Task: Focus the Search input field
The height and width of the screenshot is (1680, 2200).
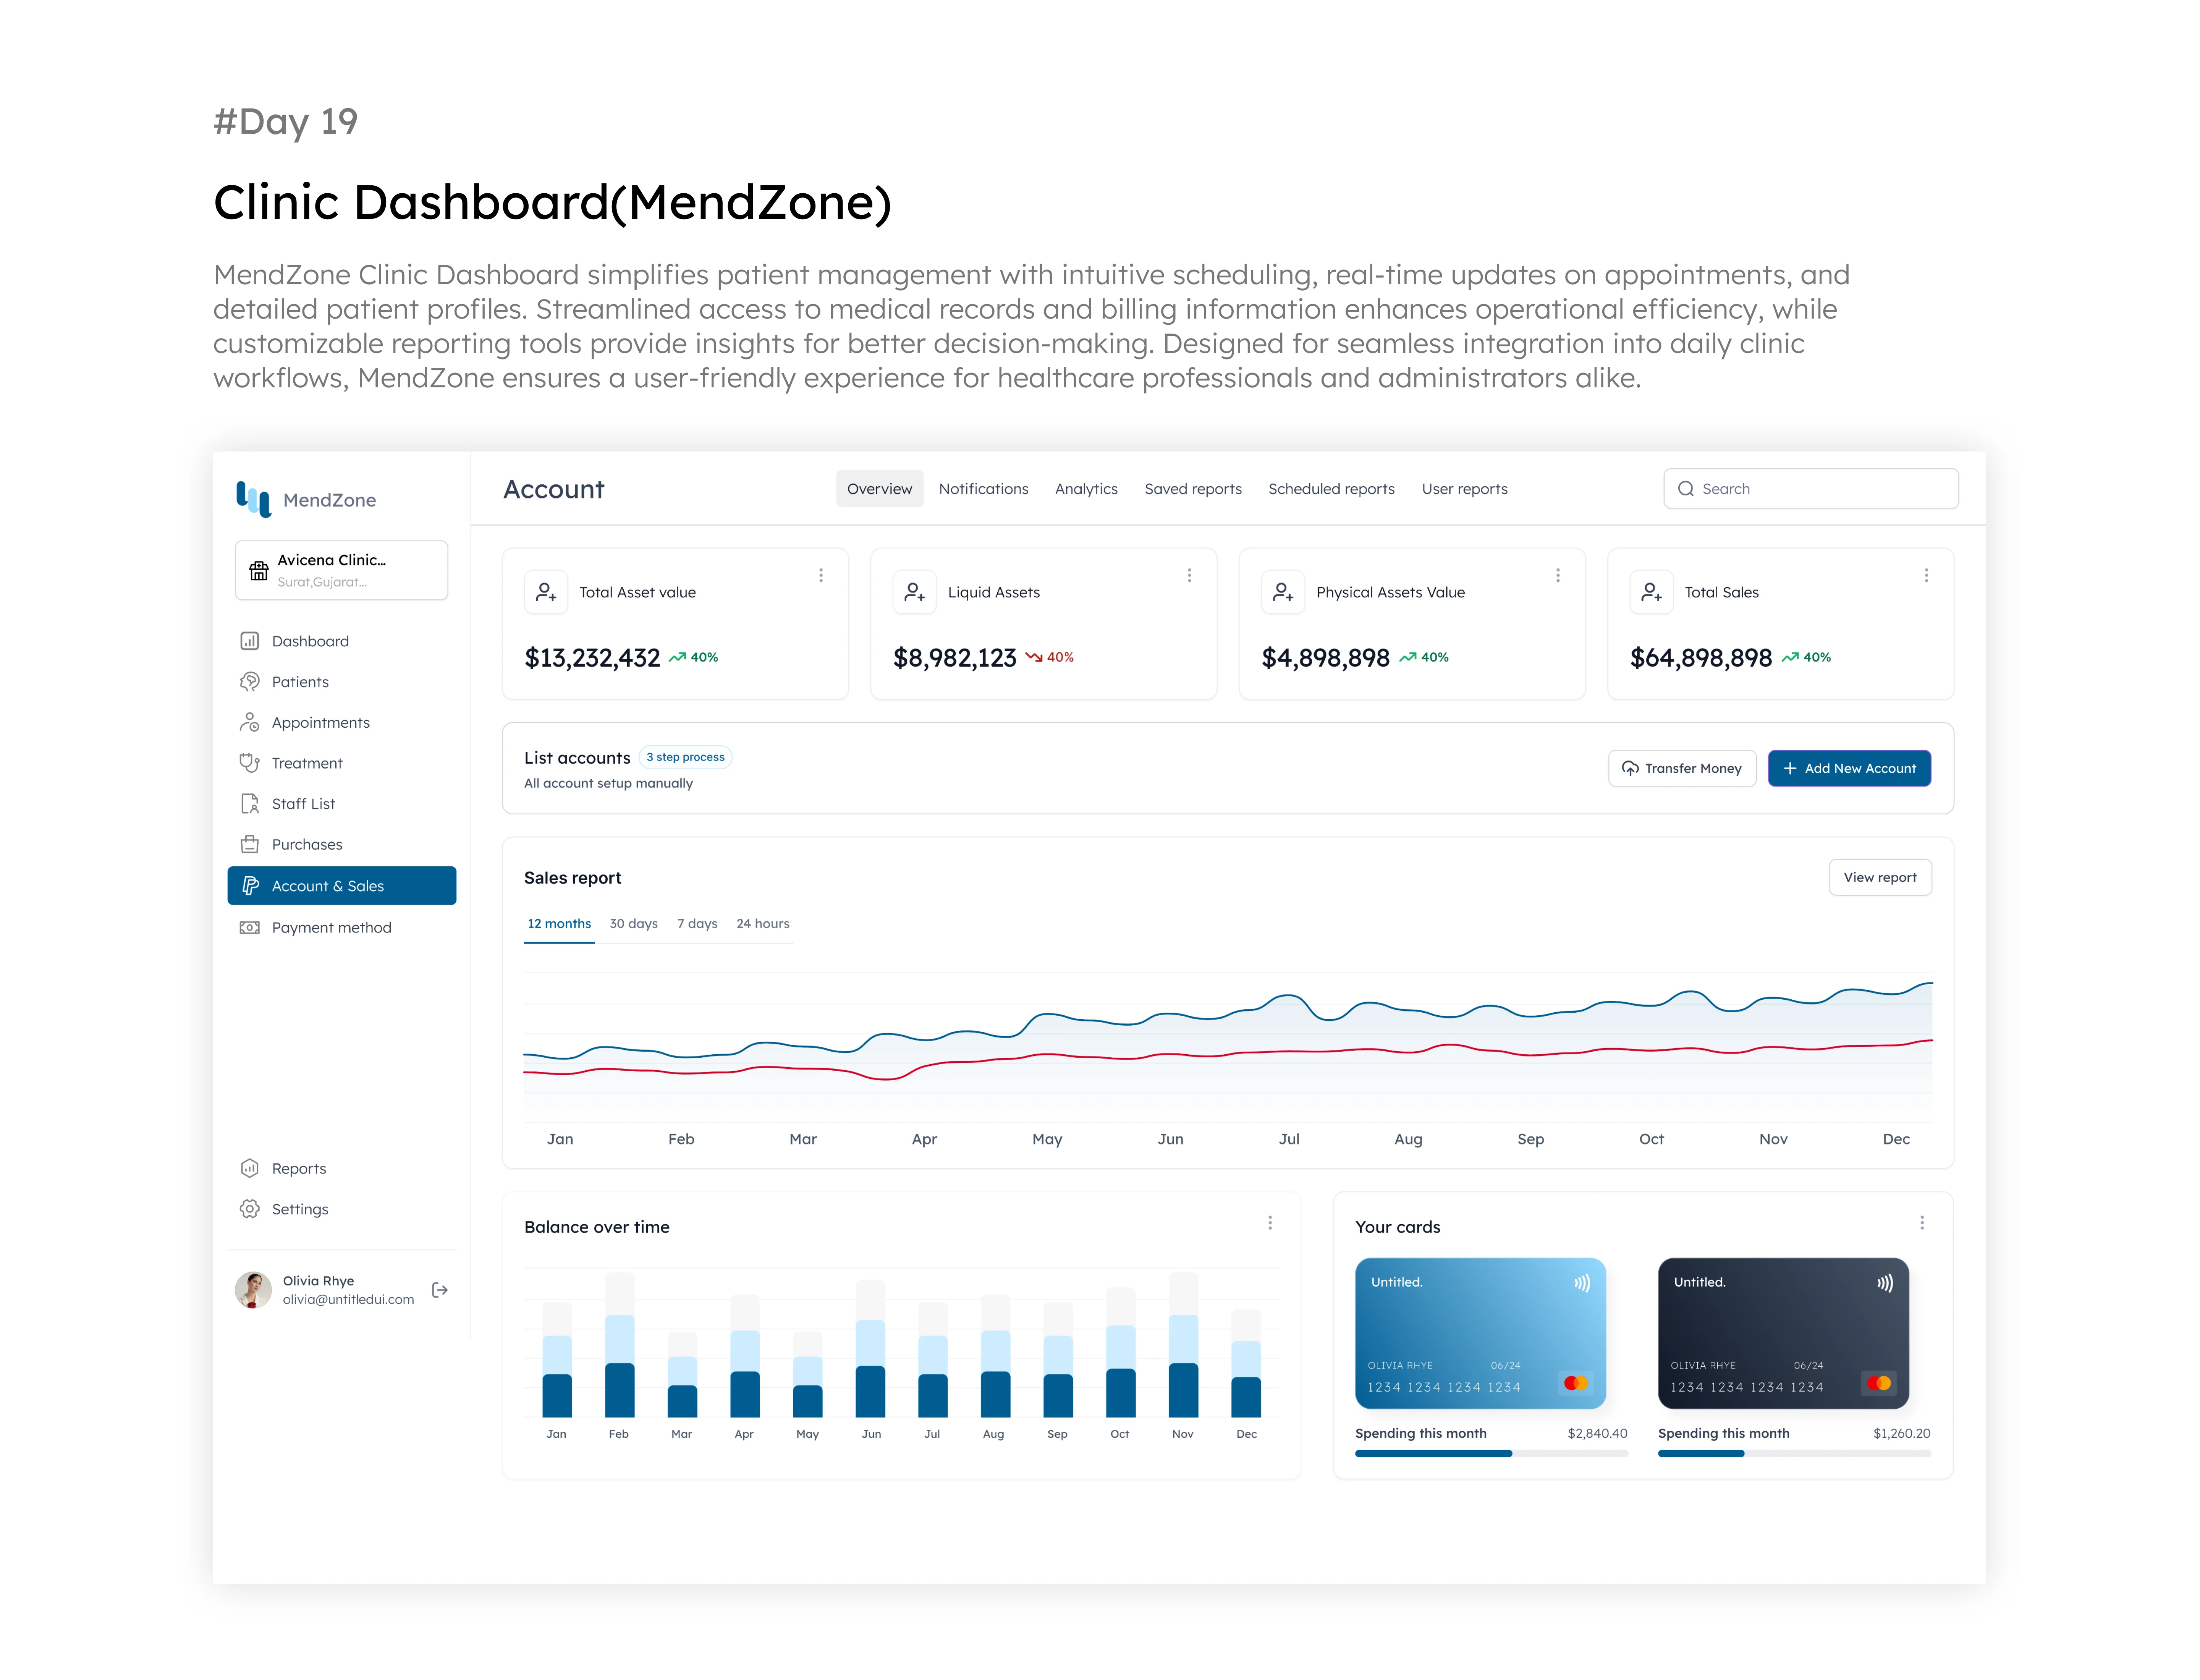Action: click(1811, 489)
